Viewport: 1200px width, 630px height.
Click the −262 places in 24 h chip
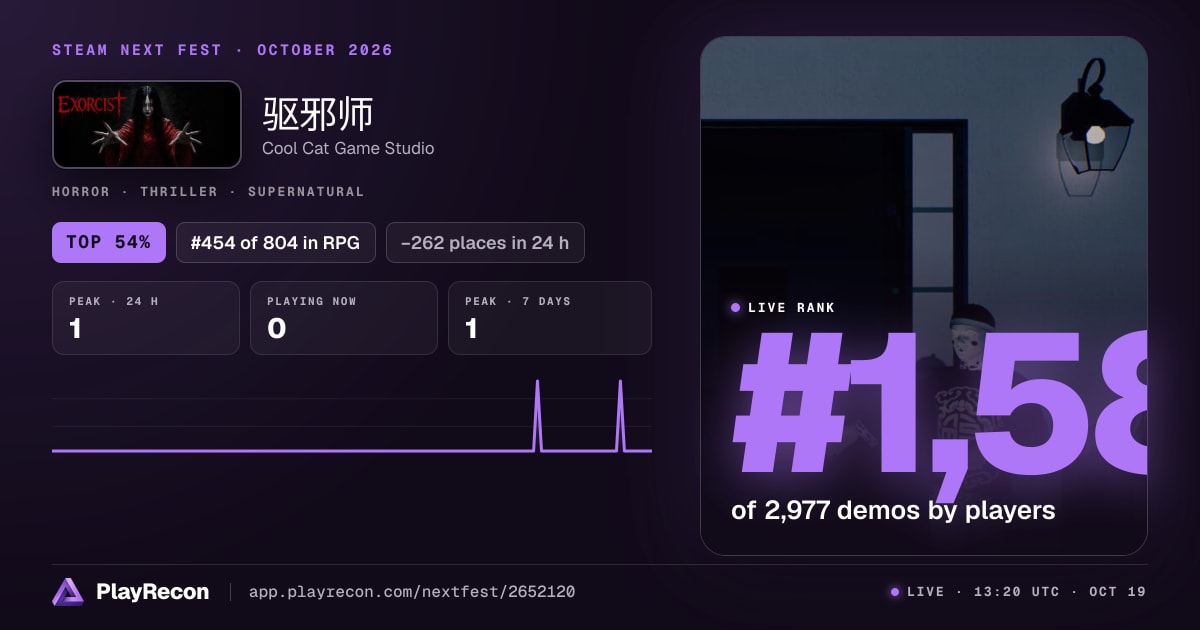(485, 242)
